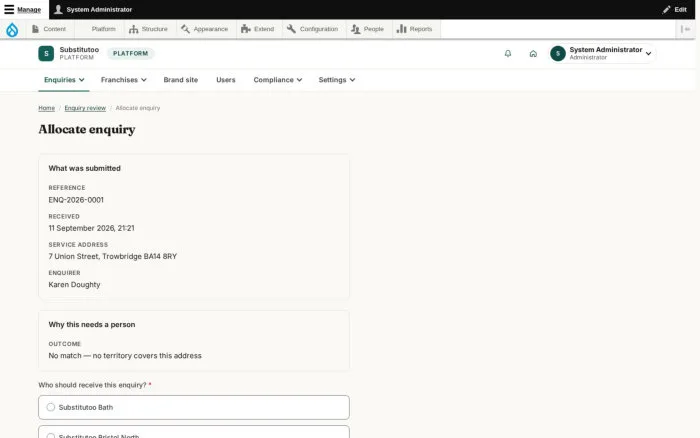Expand the Franchises navigation dropdown

(124, 80)
